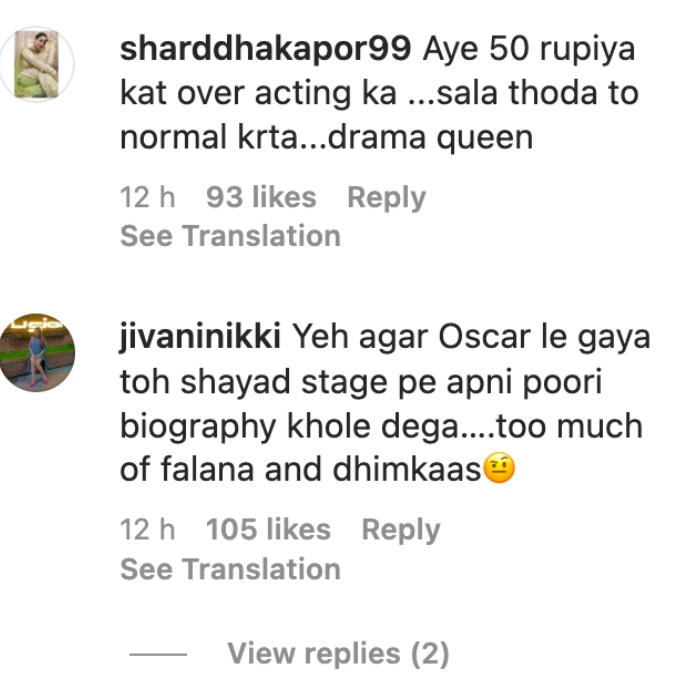The image size is (673, 700).
Task: Click the word 'dhimkaas' before the emoji
Action: 407,469
